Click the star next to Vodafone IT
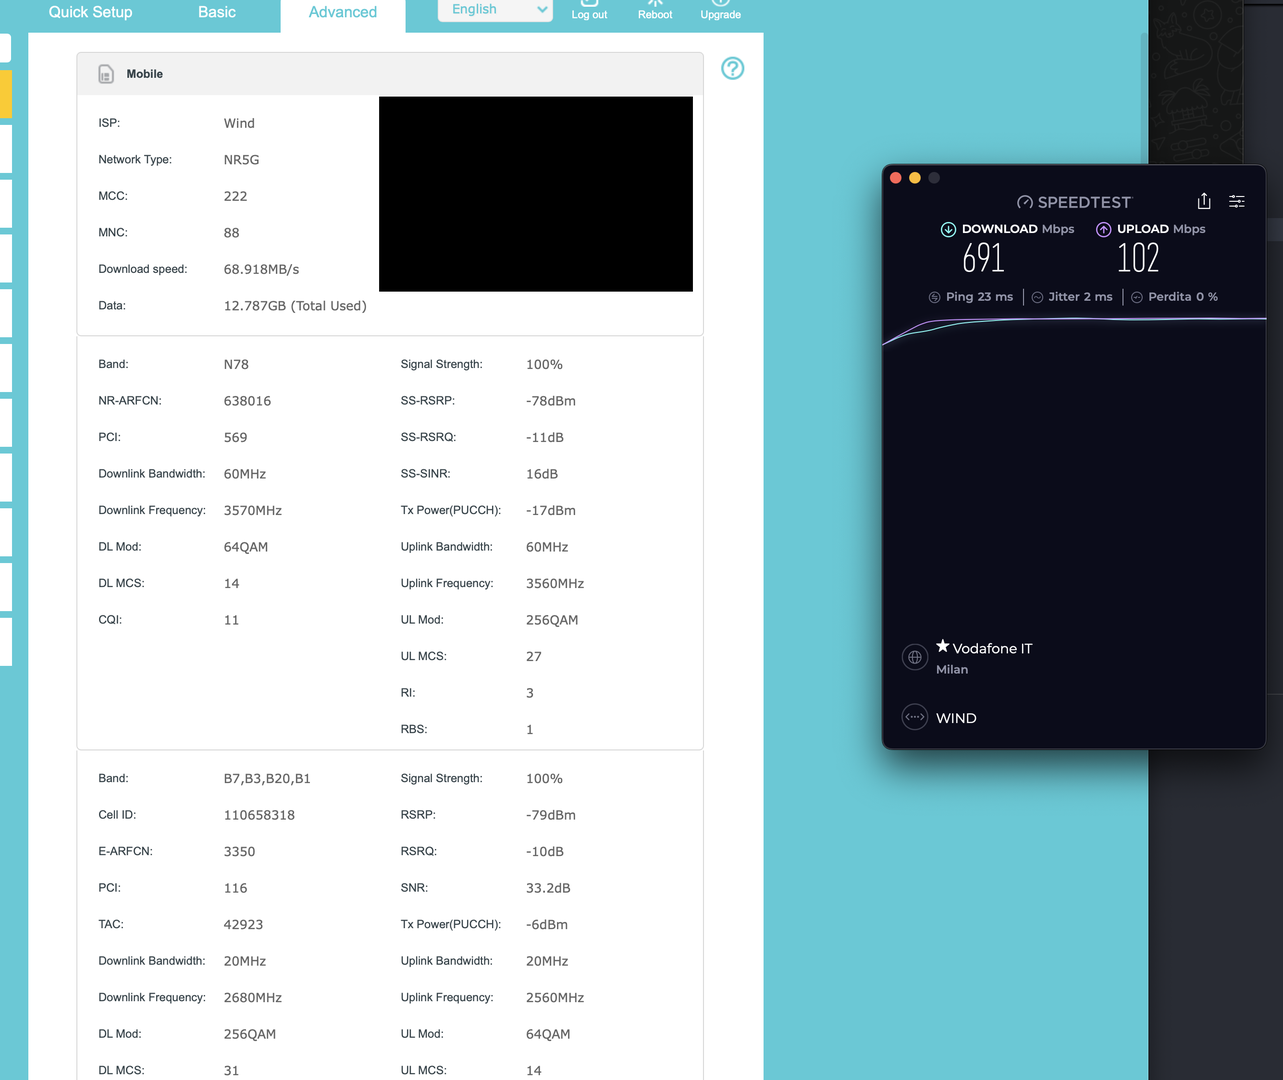Screen dimensions: 1283x1080 pyautogui.click(x=942, y=646)
